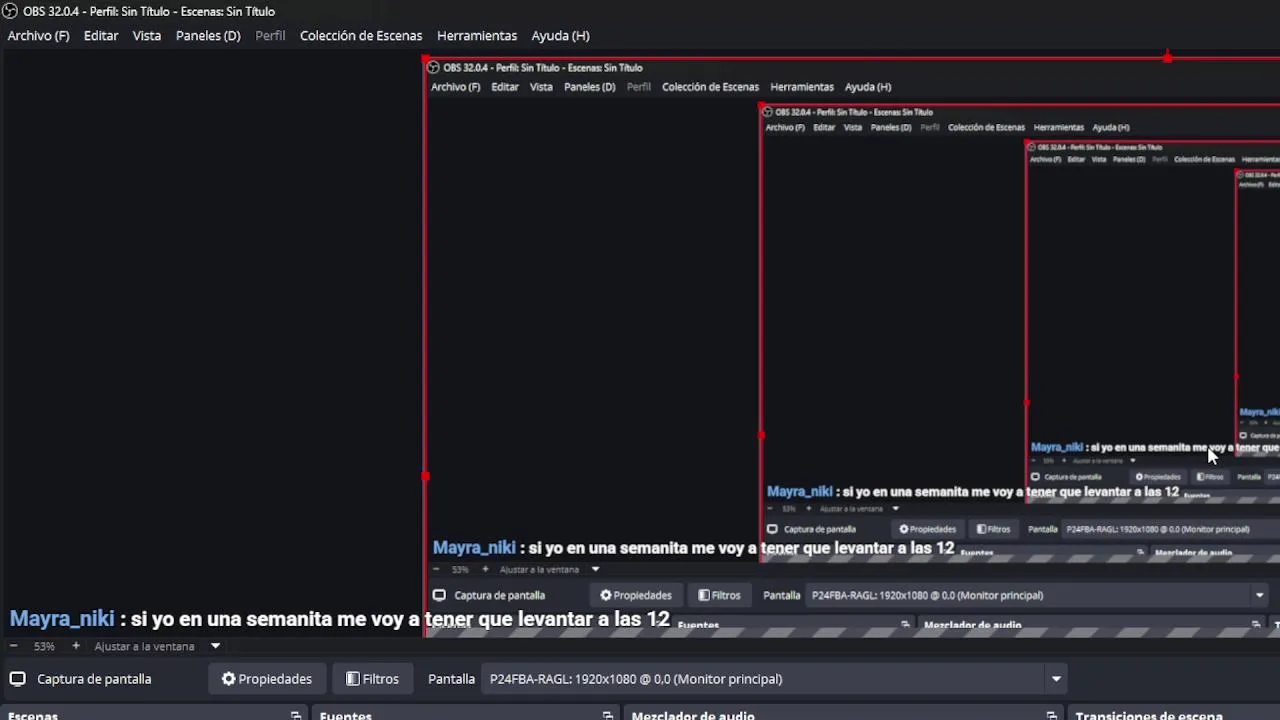Image resolution: width=1280 pixels, height=720 pixels.
Task: Expand the main preview scaling dropdown arrow
Action: point(215,646)
